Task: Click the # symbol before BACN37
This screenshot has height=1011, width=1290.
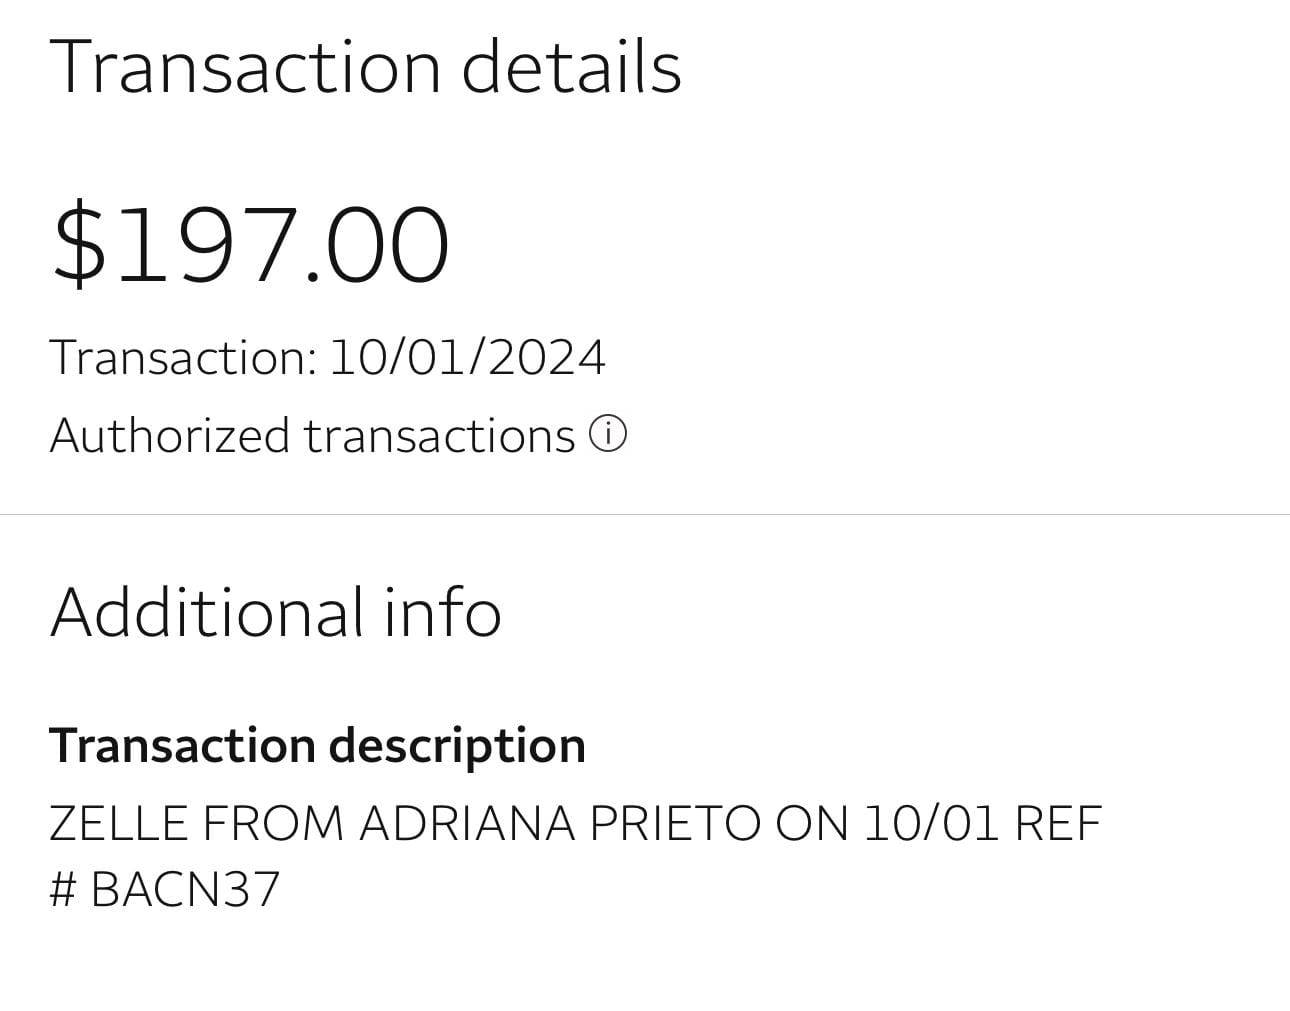Action: (x=62, y=889)
